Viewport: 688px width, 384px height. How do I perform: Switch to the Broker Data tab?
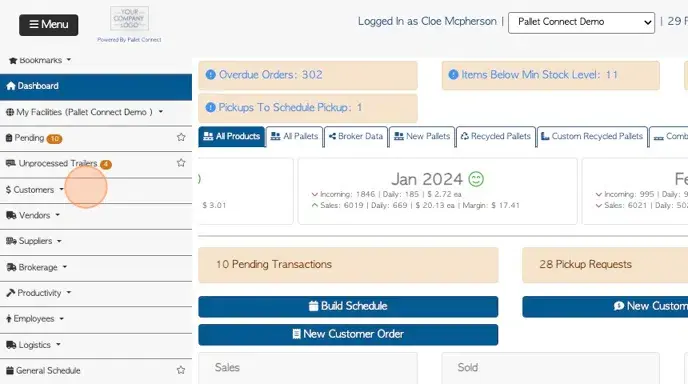tap(356, 136)
